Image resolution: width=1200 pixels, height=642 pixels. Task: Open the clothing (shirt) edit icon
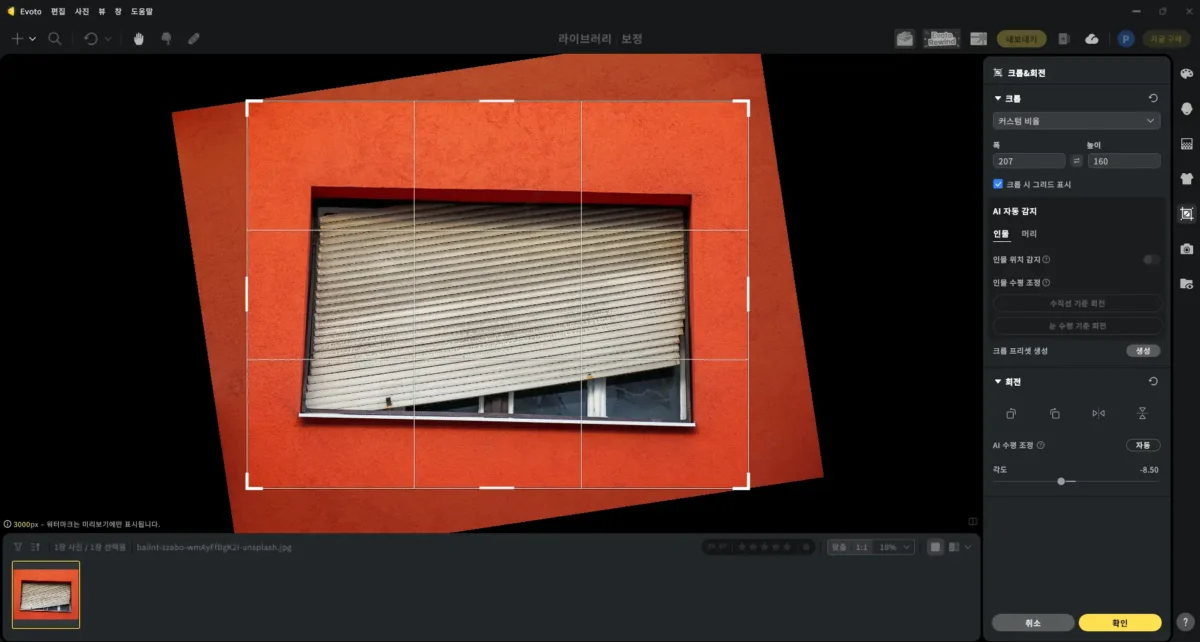(1187, 179)
